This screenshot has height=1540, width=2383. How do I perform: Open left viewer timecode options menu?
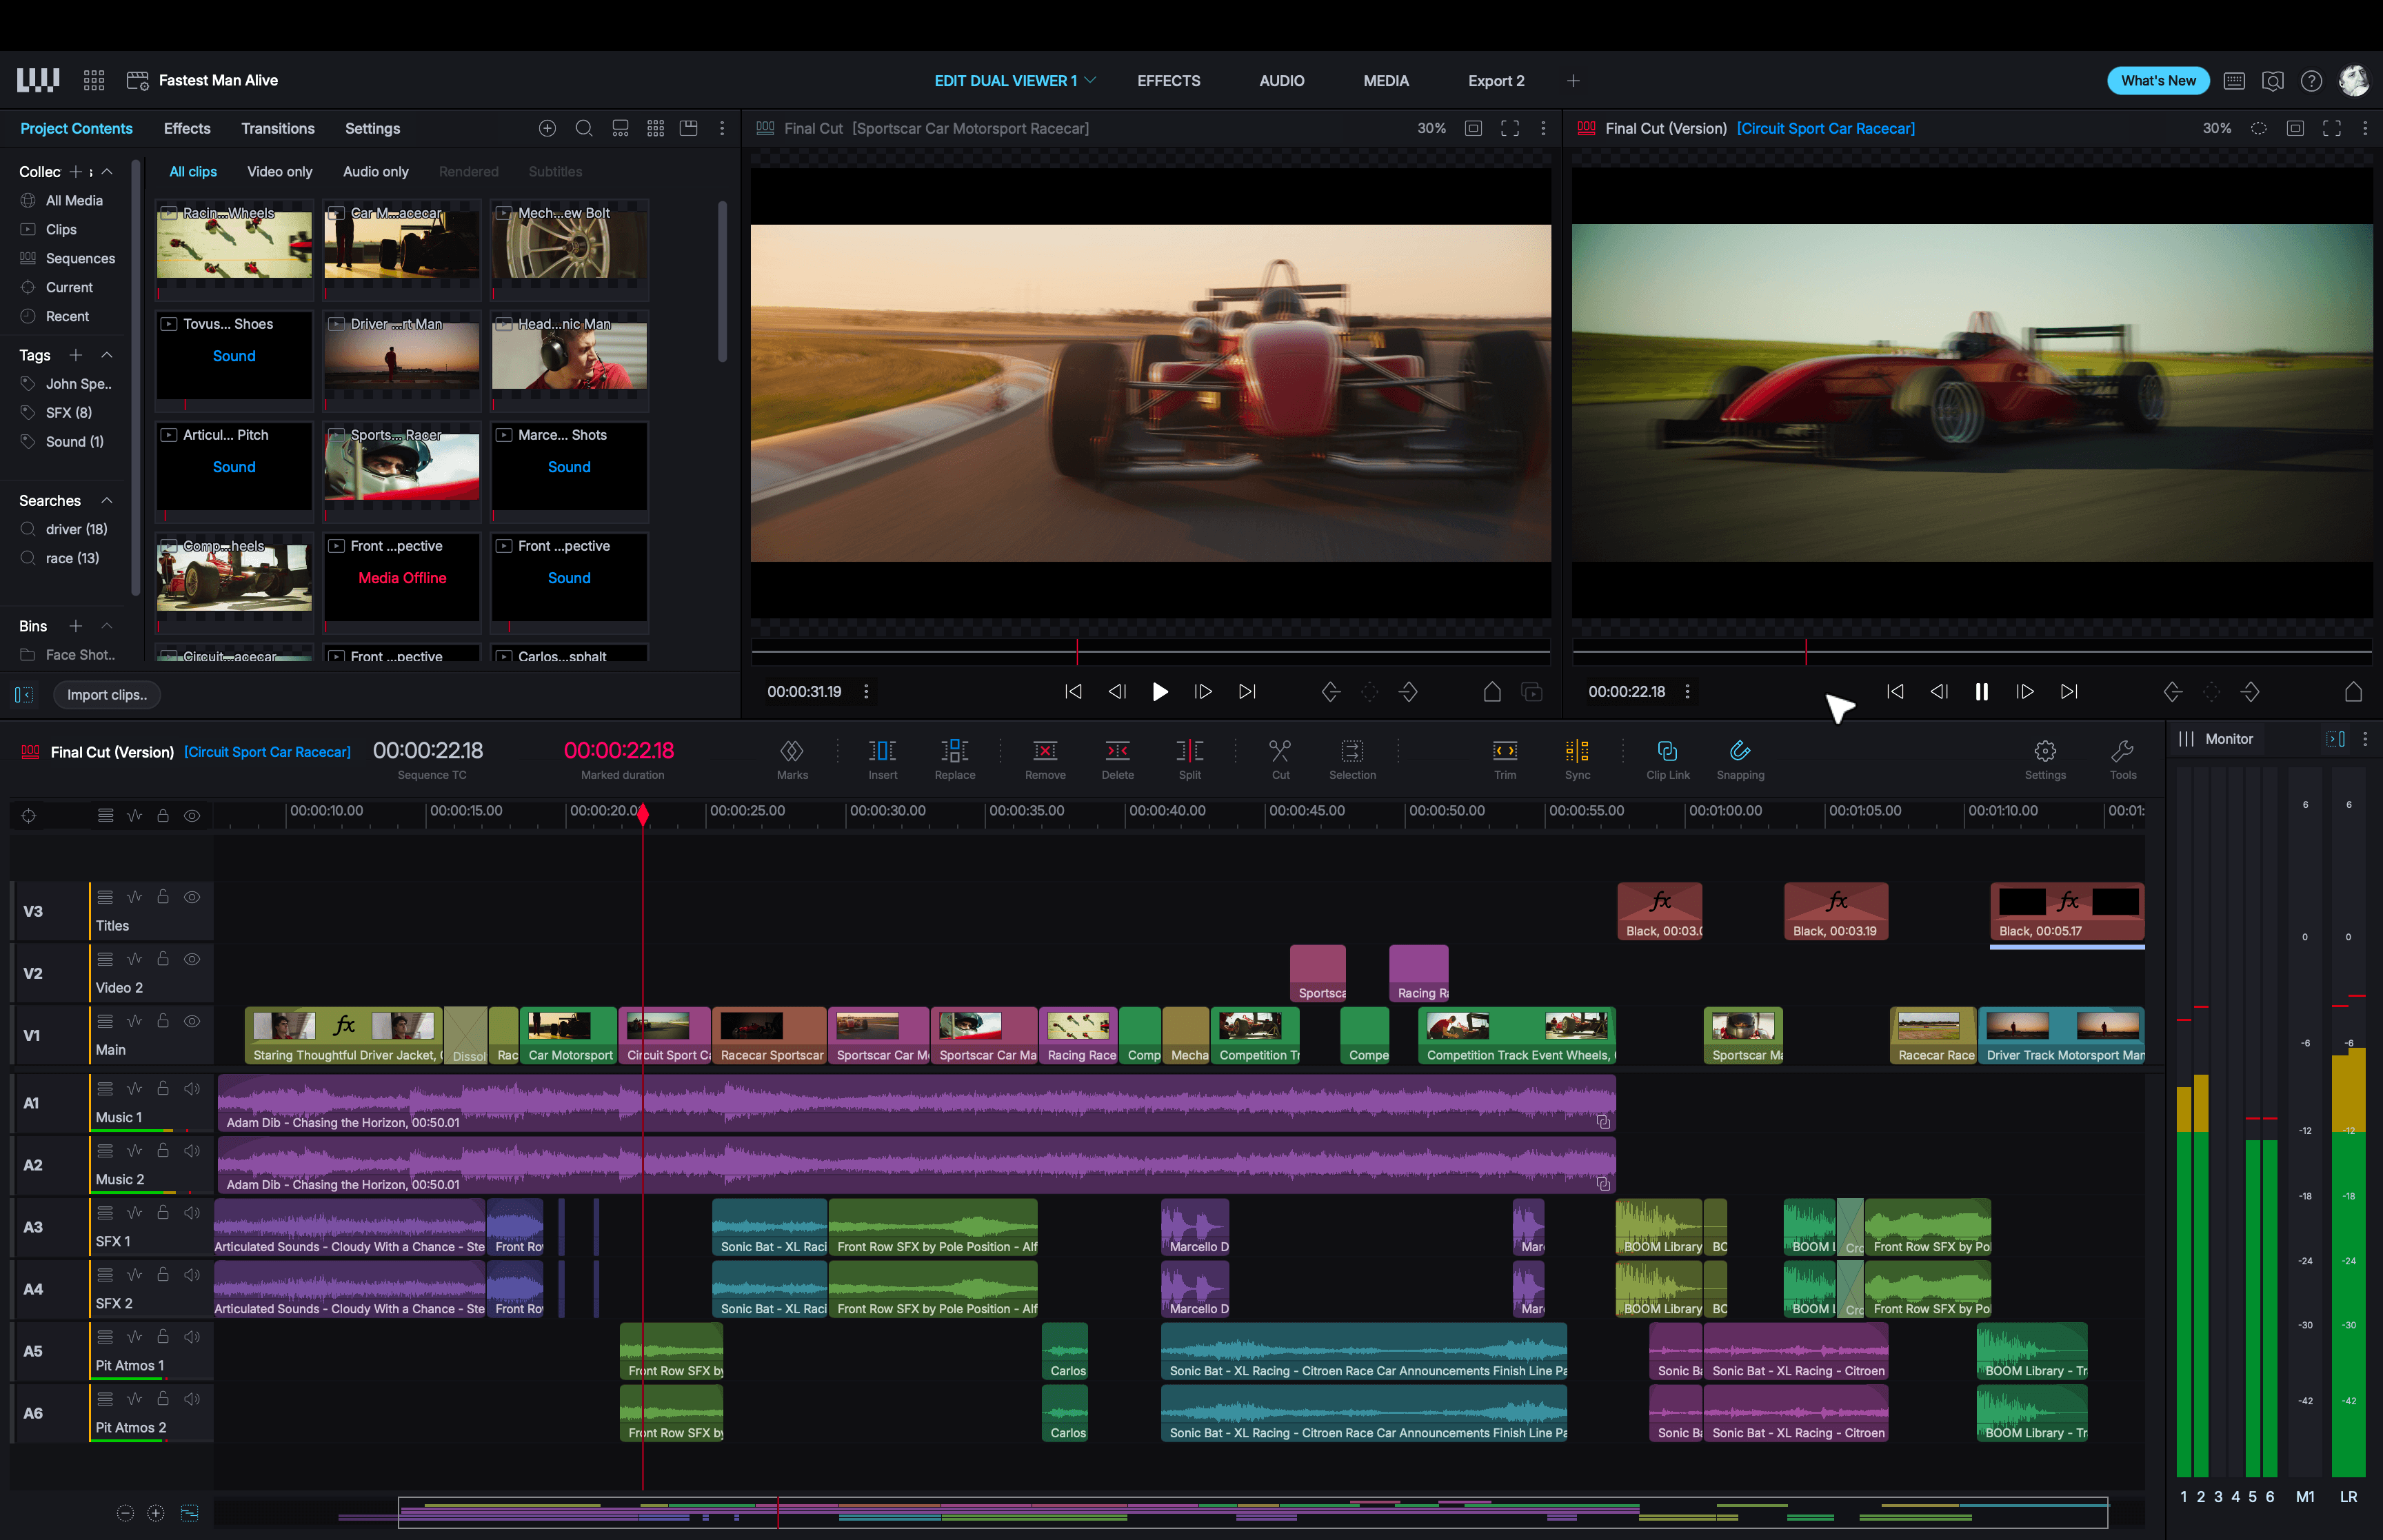tap(866, 692)
